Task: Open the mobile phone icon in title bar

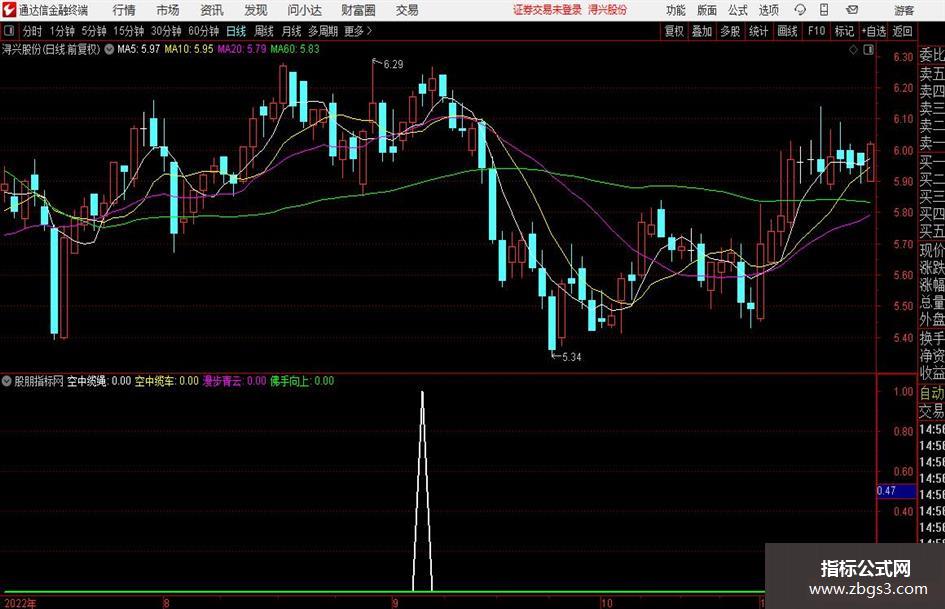Action: pos(824,10)
